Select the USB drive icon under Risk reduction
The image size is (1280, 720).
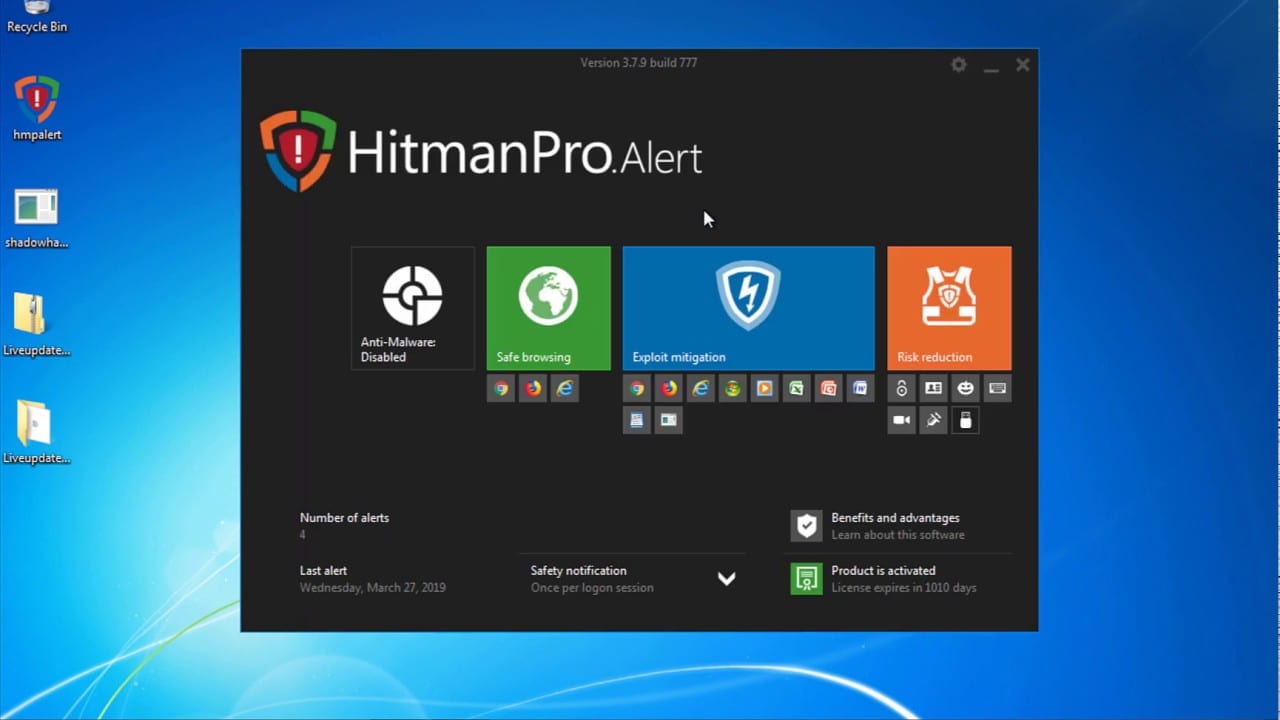(x=965, y=420)
